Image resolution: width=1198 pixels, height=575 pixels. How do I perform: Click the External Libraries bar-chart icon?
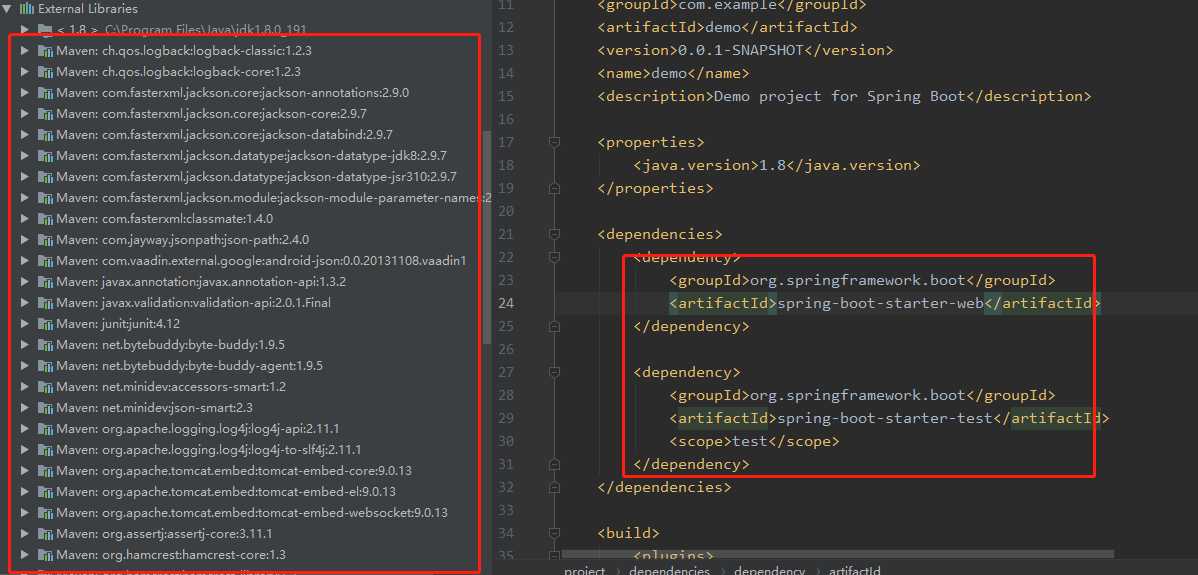tap(28, 9)
